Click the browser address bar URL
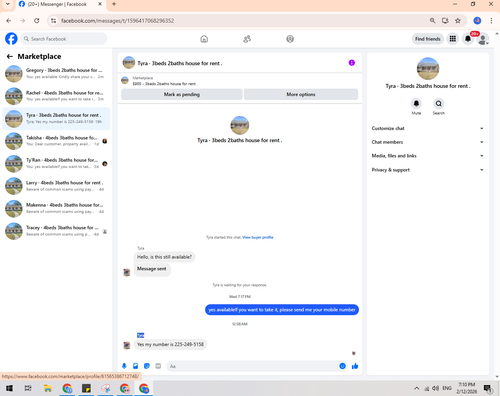500x396 pixels. (117, 21)
